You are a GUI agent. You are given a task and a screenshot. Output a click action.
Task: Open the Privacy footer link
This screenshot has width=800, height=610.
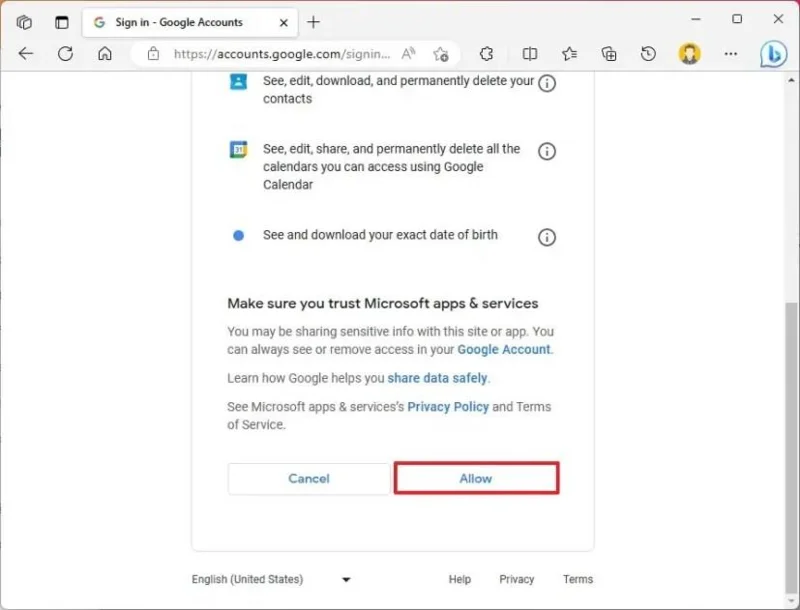click(516, 579)
